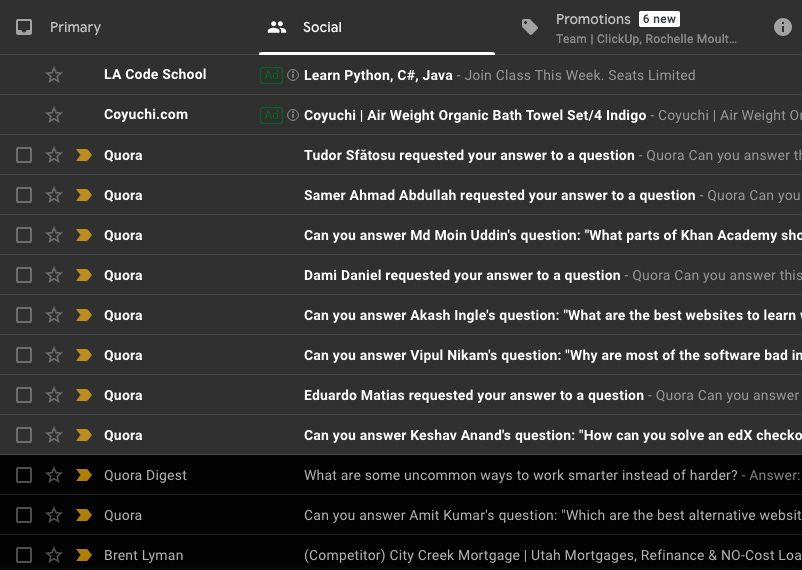Image resolution: width=802 pixels, height=570 pixels.
Task: Star the Tudor Sfătosu Quora email
Action: coord(54,155)
